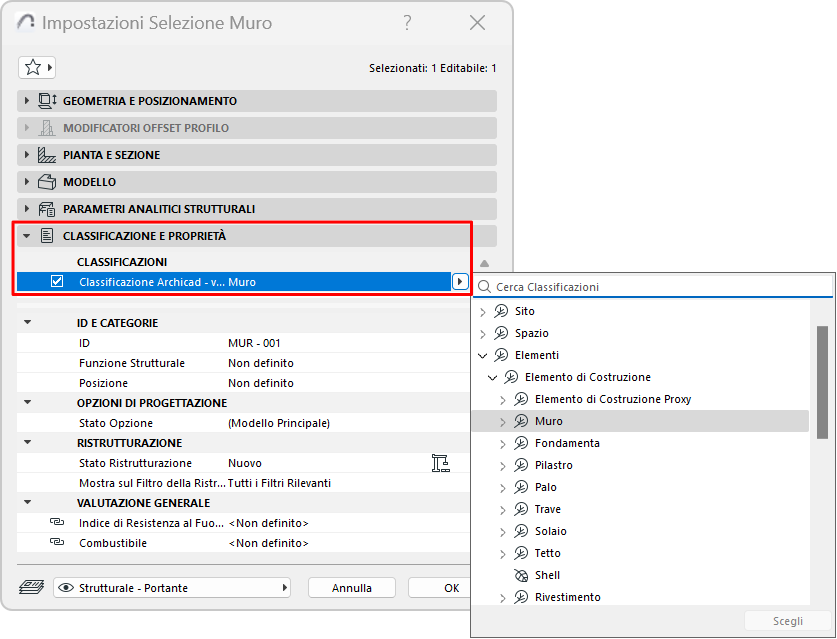Expand the Sito tree node
This screenshot has height=639, width=837.
483,312
